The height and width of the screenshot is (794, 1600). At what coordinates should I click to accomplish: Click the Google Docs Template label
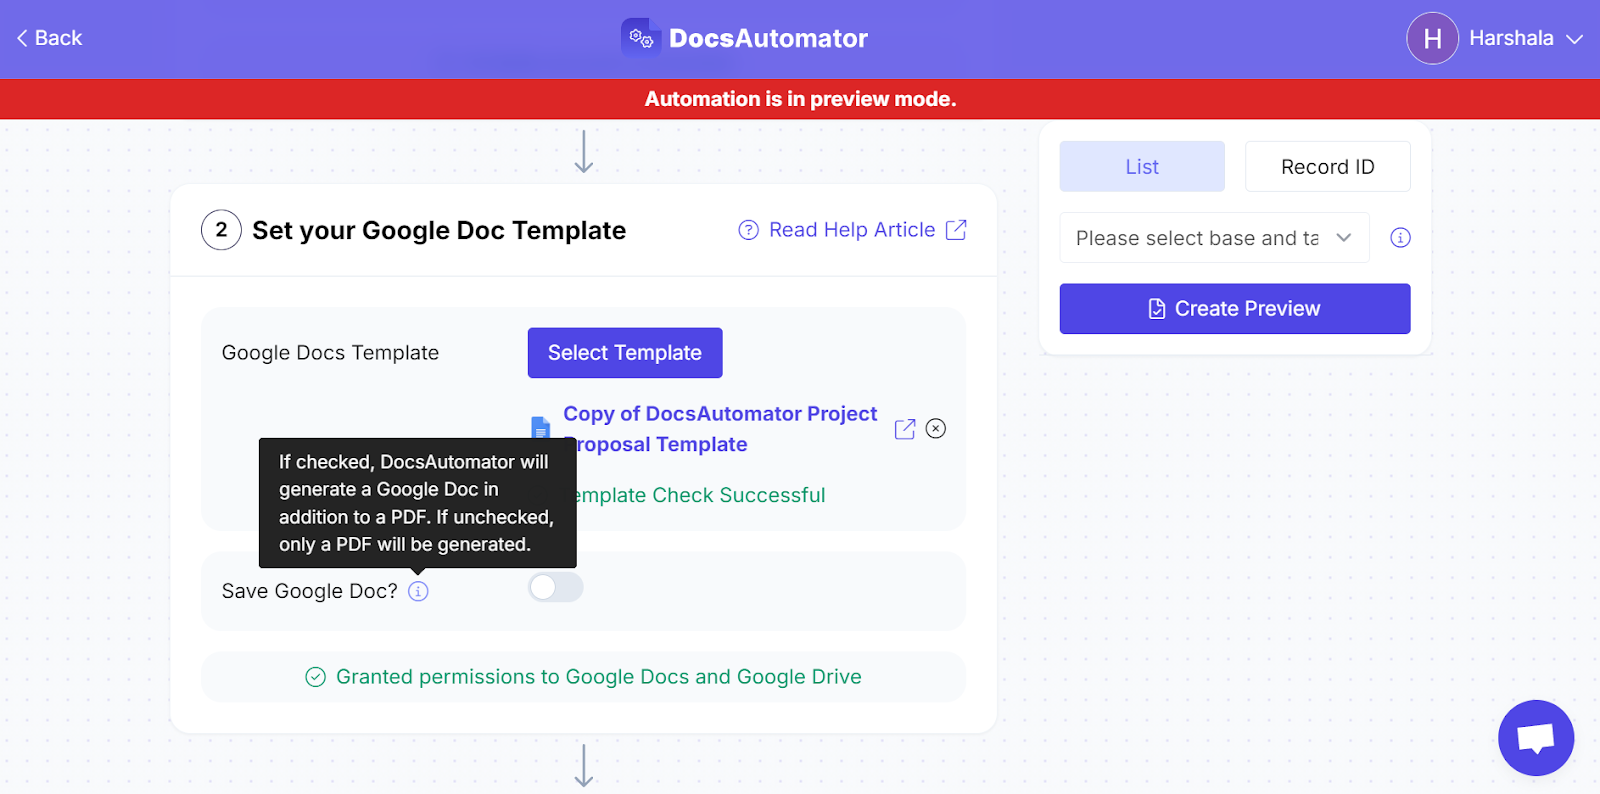[x=330, y=353]
